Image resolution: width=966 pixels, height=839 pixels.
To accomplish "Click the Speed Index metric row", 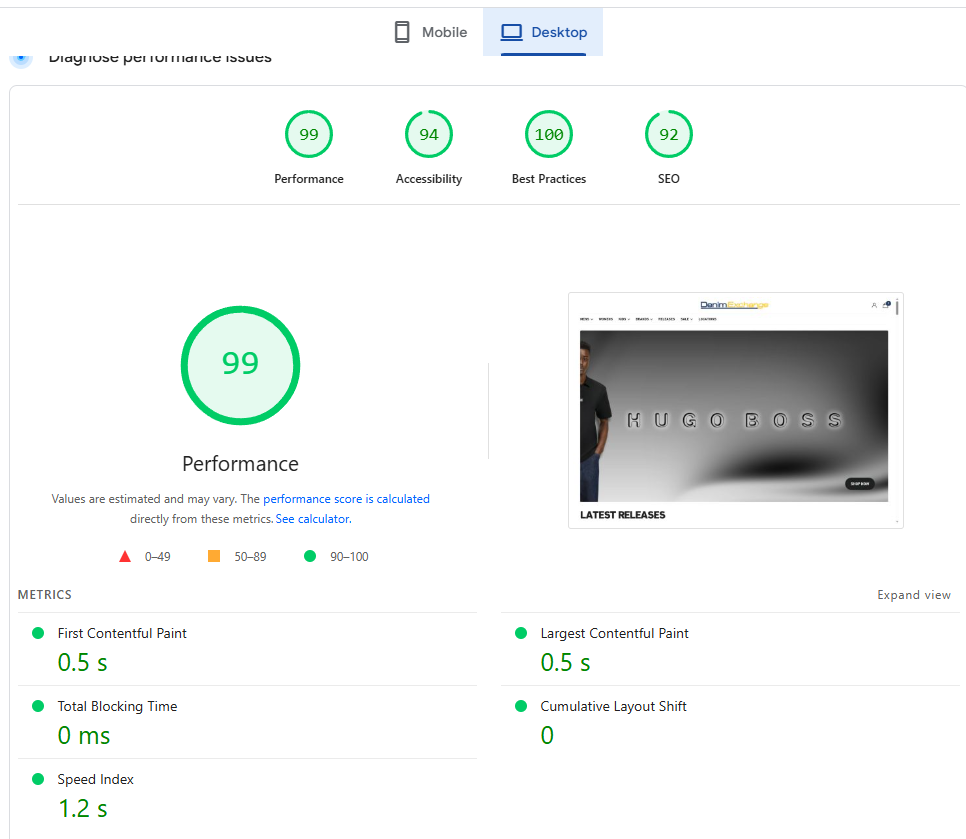I will [95, 779].
